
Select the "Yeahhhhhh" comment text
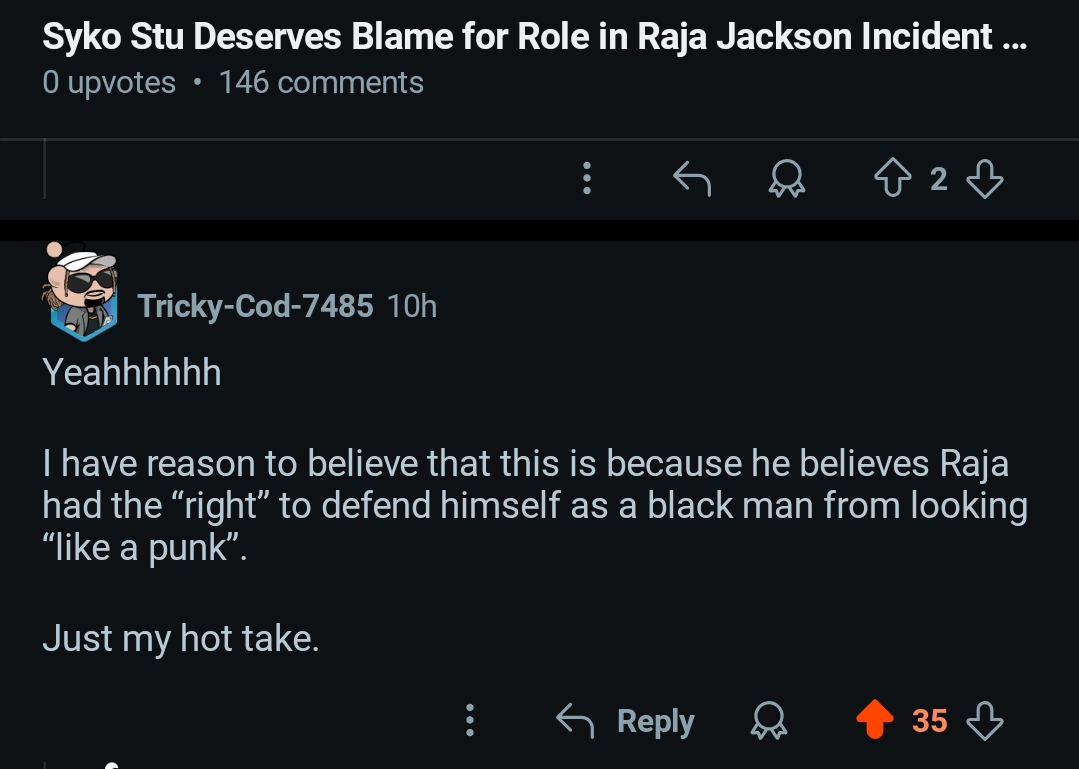132,372
